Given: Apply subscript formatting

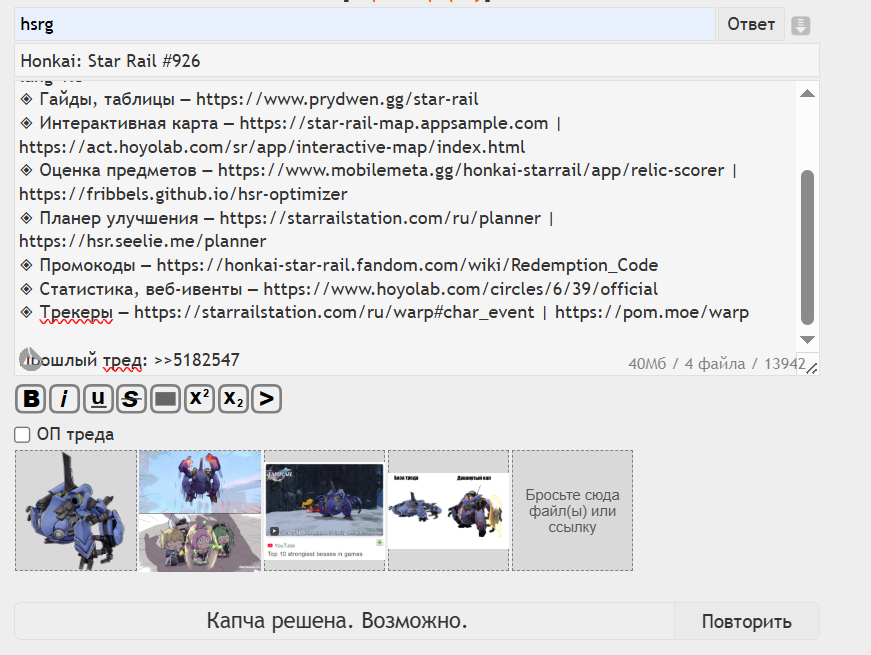Looking at the screenshot, I should pyautogui.click(x=233, y=398).
